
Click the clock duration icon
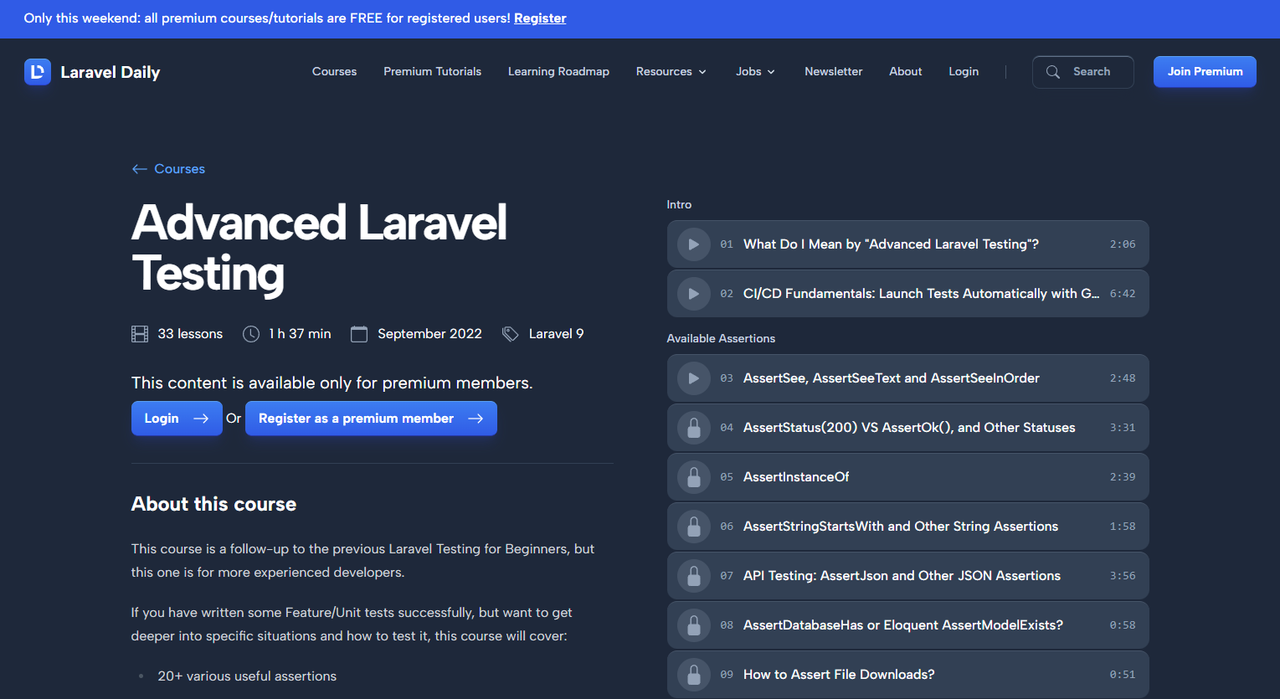coord(251,334)
